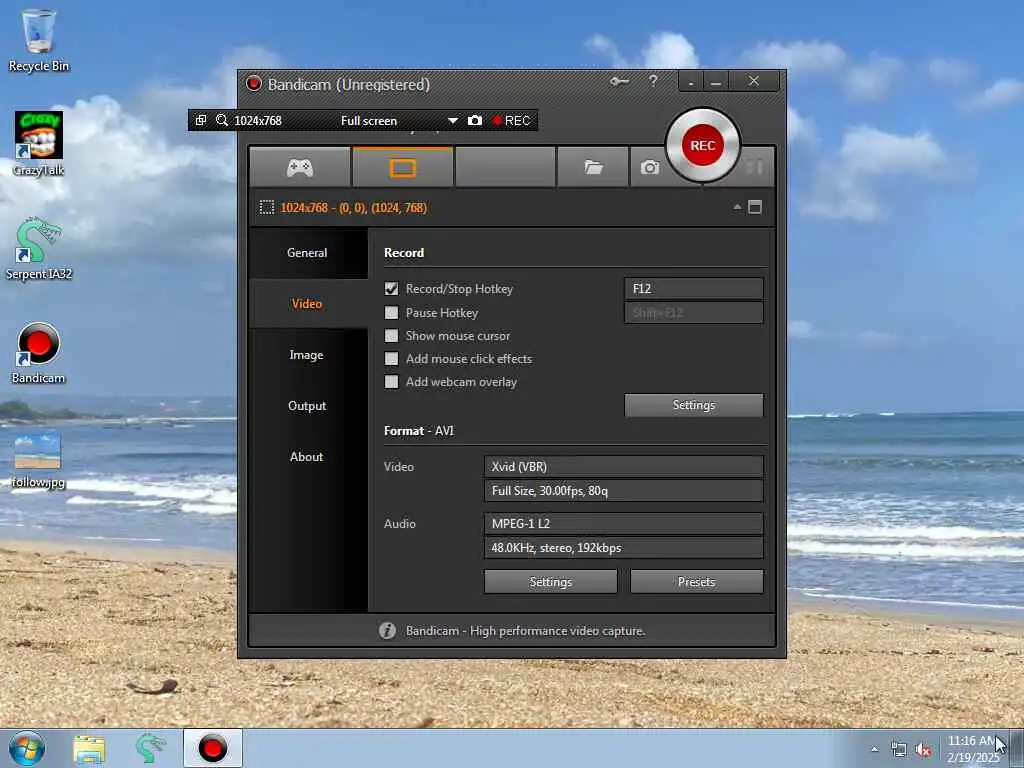Show hidden tray icons arrow
The height and width of the screenshot is (768, 1024).
point(874,750)
